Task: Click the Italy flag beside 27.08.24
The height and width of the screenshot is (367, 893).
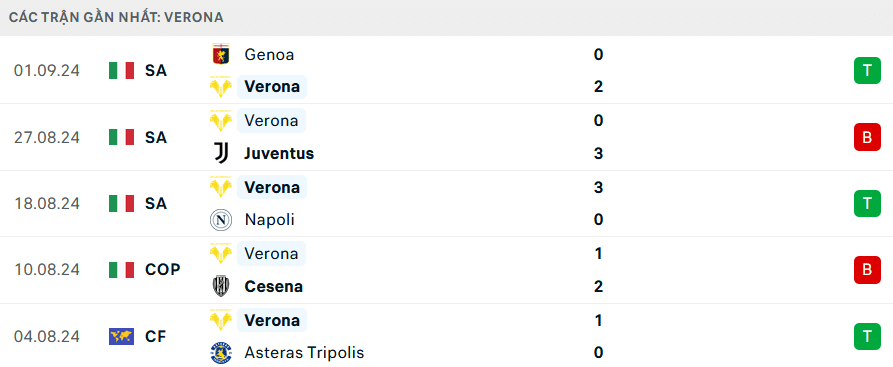Action: (121, 137)
